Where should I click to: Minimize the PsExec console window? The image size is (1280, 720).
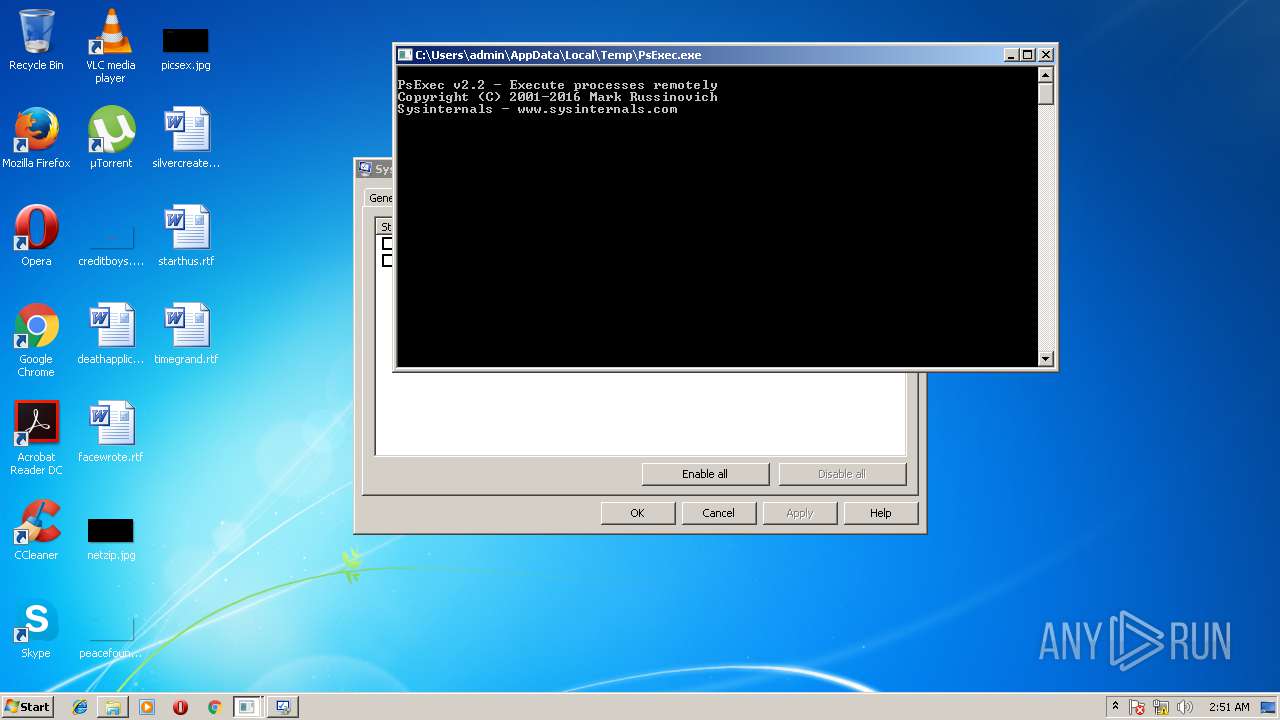(1011, 55)
